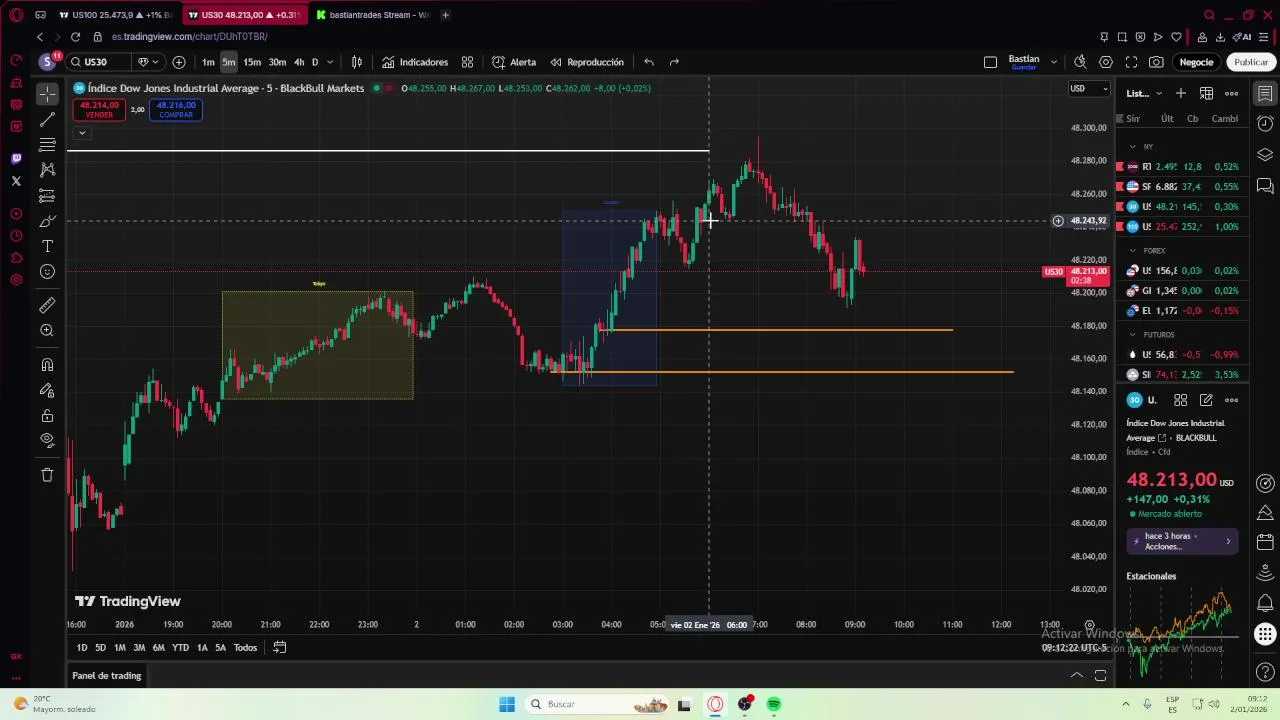Viewport: 1280px width, 720px height.
Task: Switch to the US100 browser tab
Action: click(x=115, y=15)
